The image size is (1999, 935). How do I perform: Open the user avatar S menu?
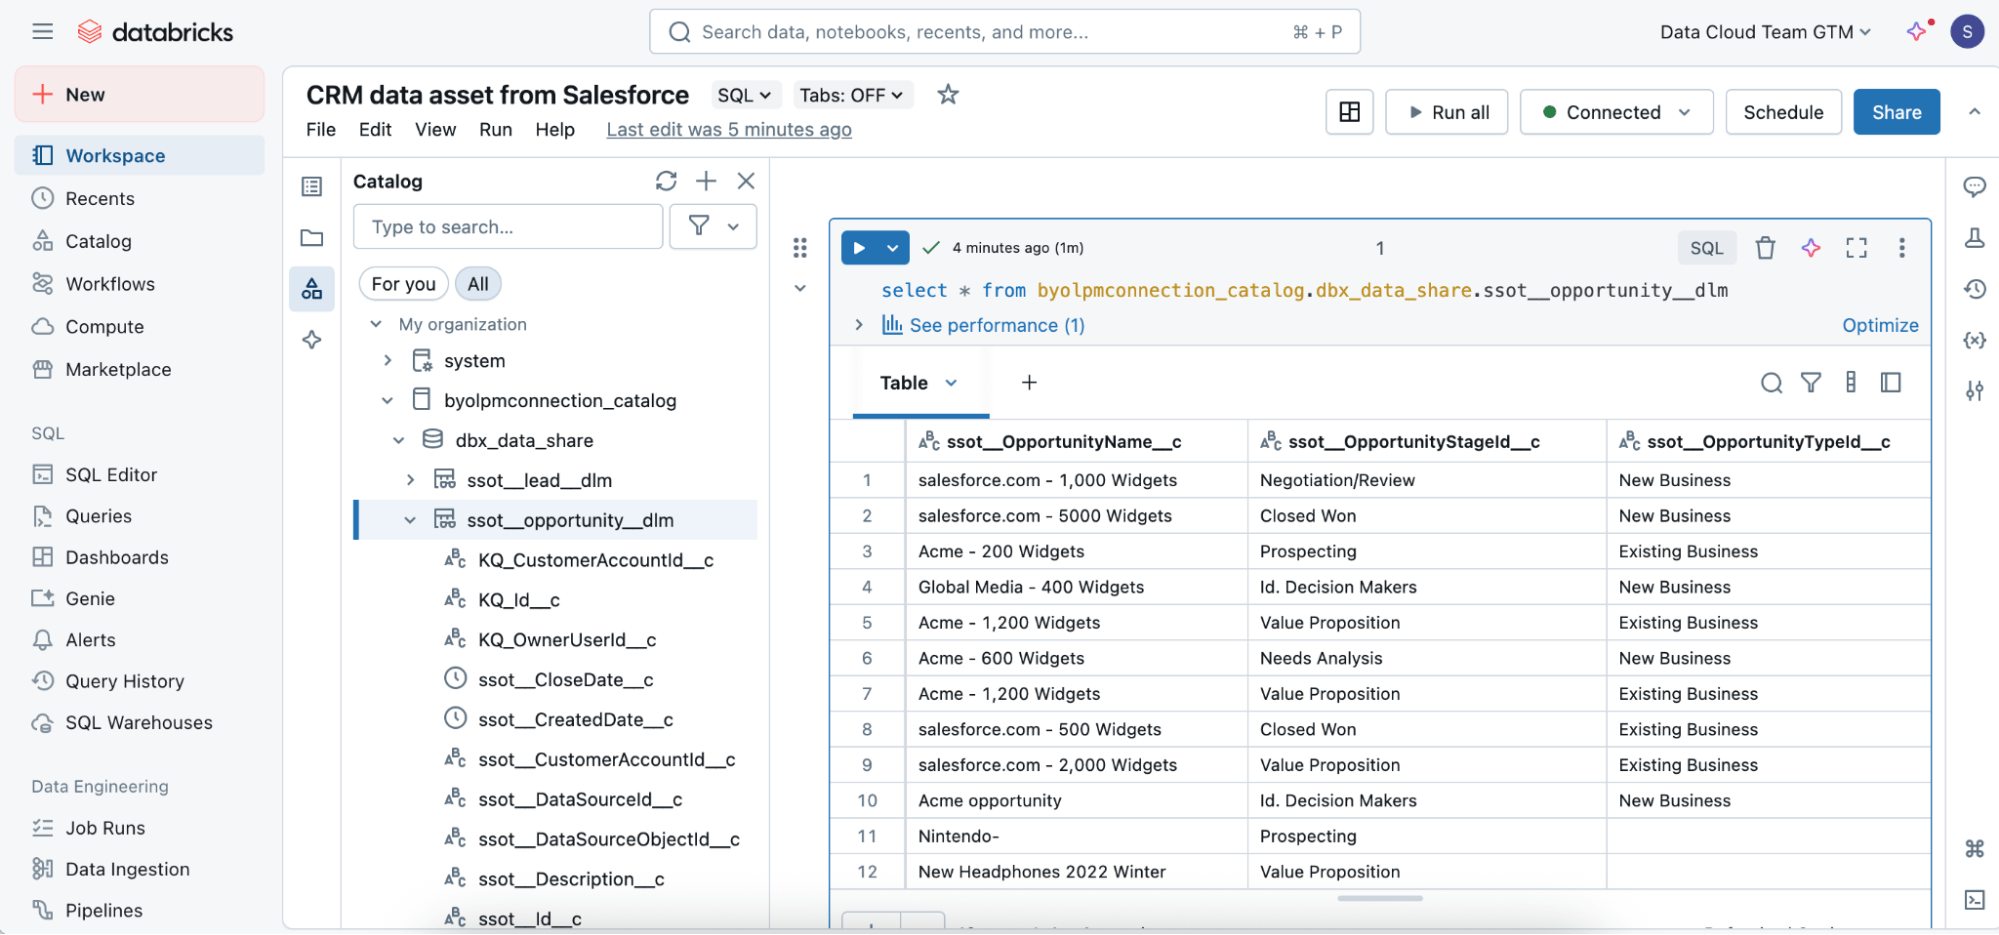[1967, 32]
